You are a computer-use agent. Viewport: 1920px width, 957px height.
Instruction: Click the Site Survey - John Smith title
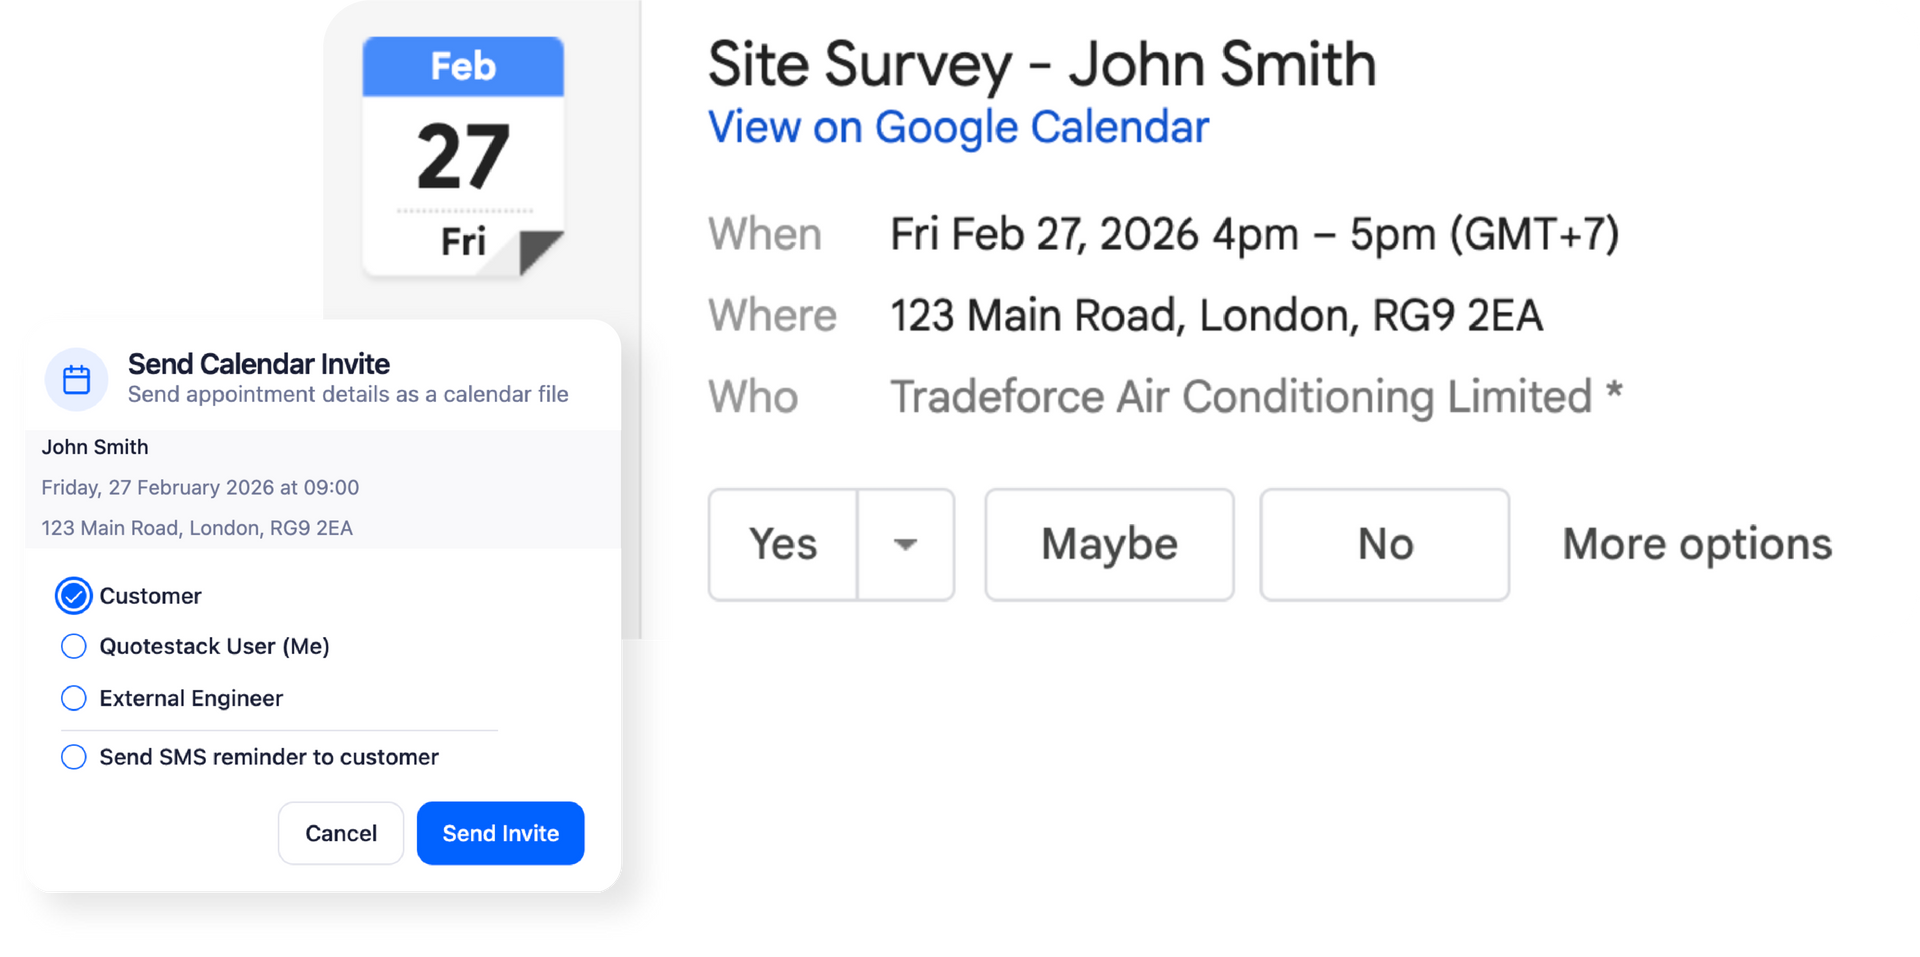pyautogui.click(x=1041, y=65)
